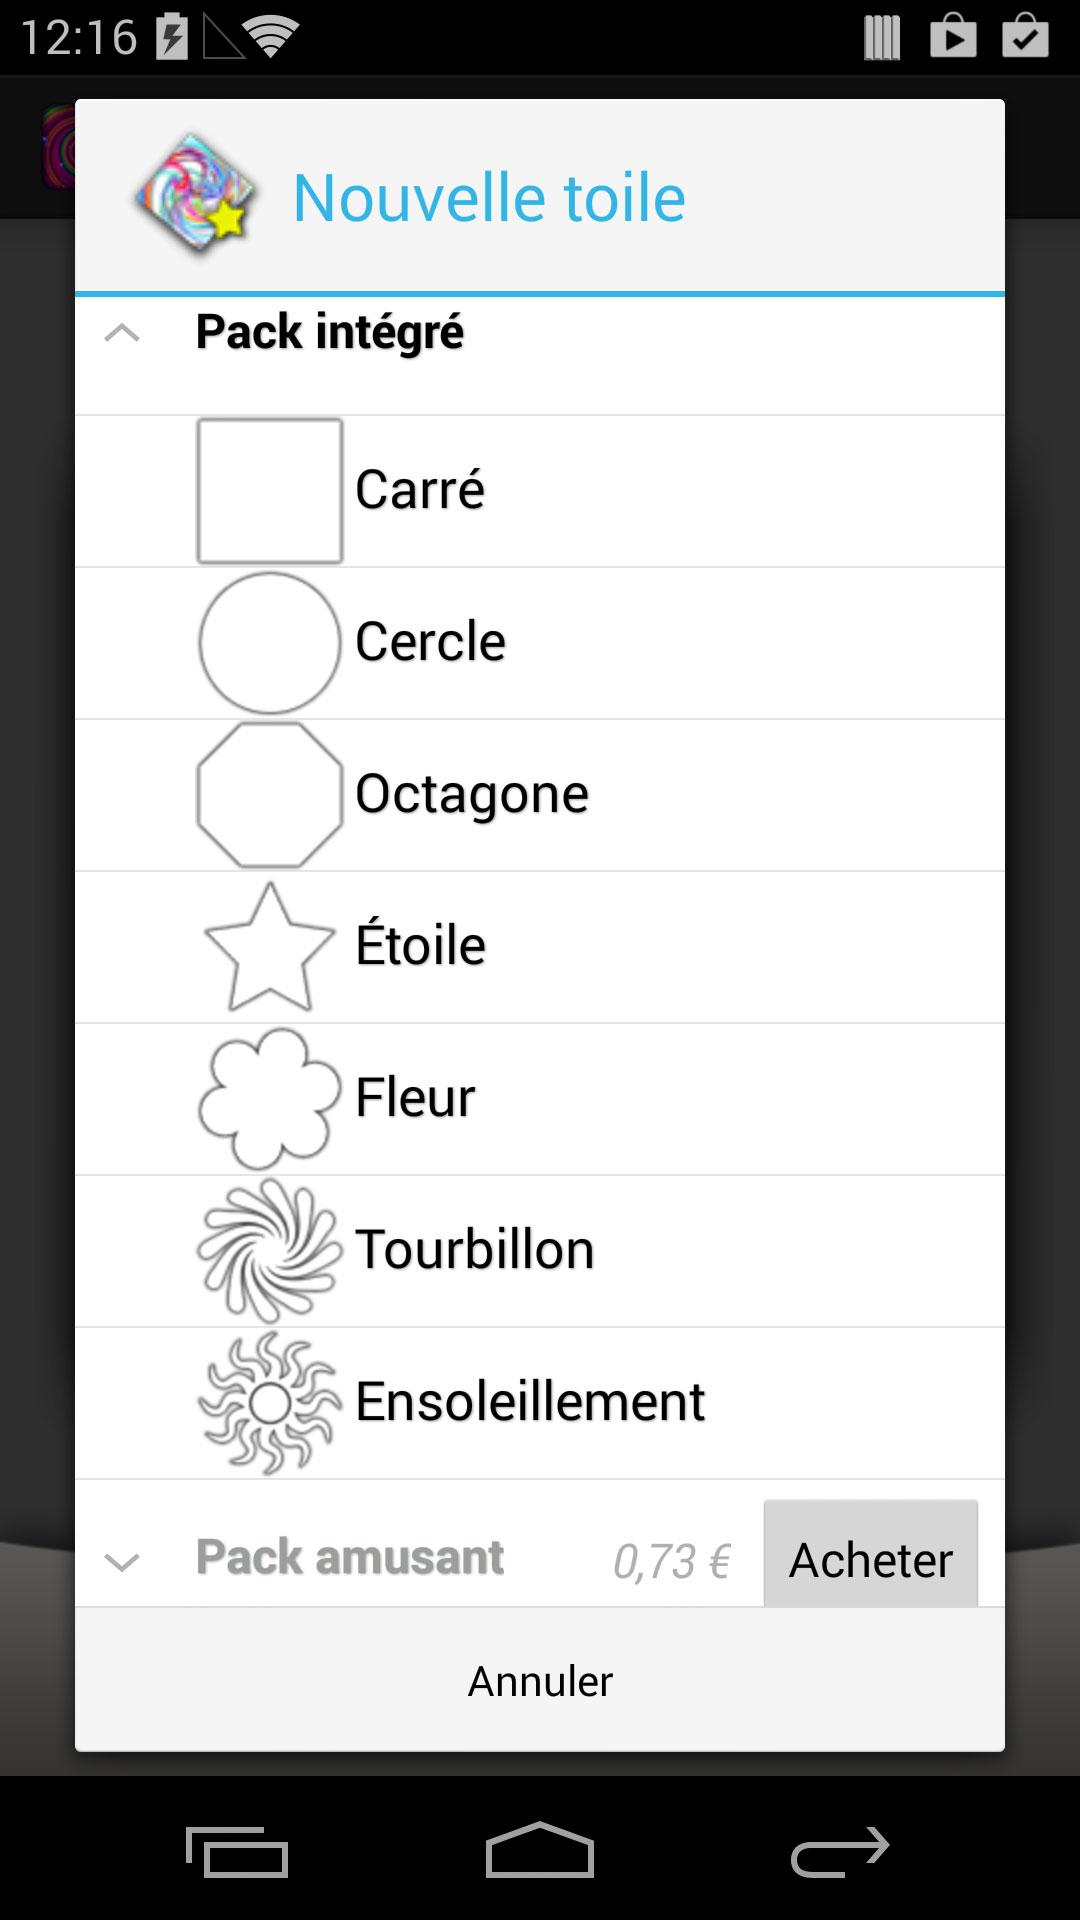1080x1920 pixels.
Task: Tap Annuler to cancel dialog
Action: pos(540,1681)
